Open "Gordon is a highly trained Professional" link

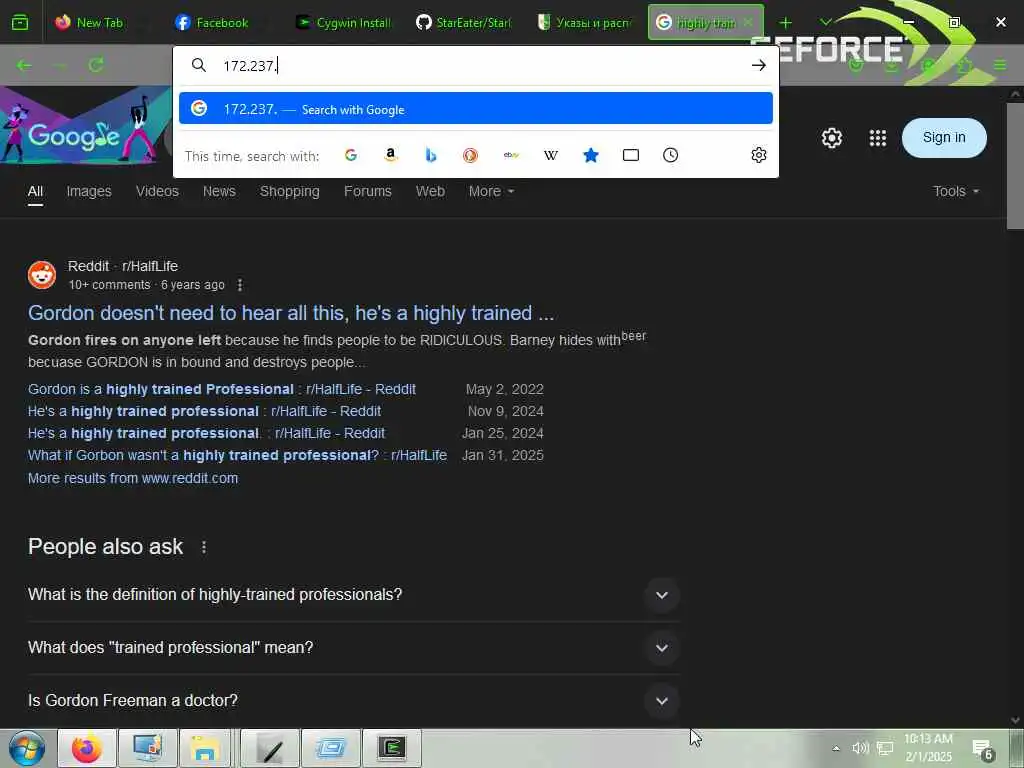(222, 389)
